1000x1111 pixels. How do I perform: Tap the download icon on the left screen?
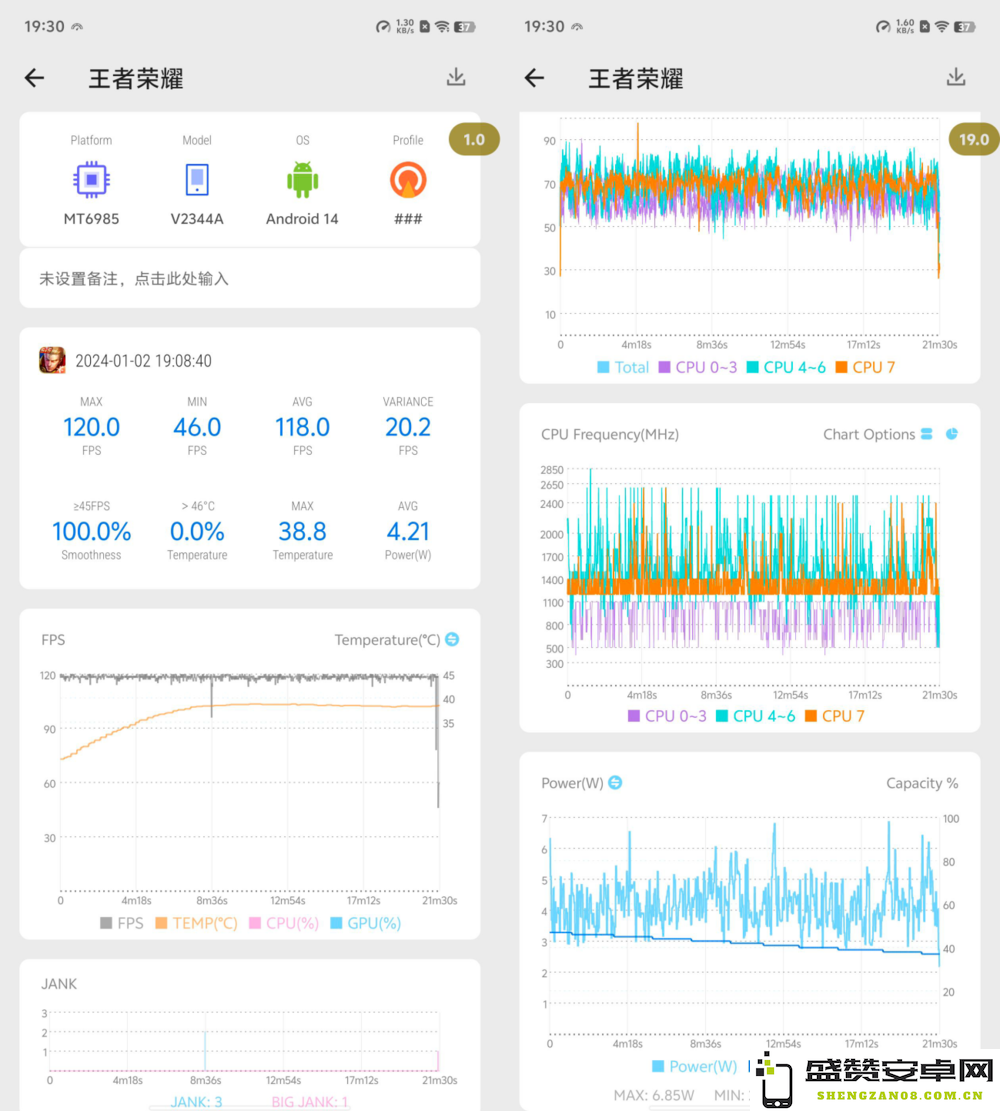pyautogui.click(x=456, y=77)
